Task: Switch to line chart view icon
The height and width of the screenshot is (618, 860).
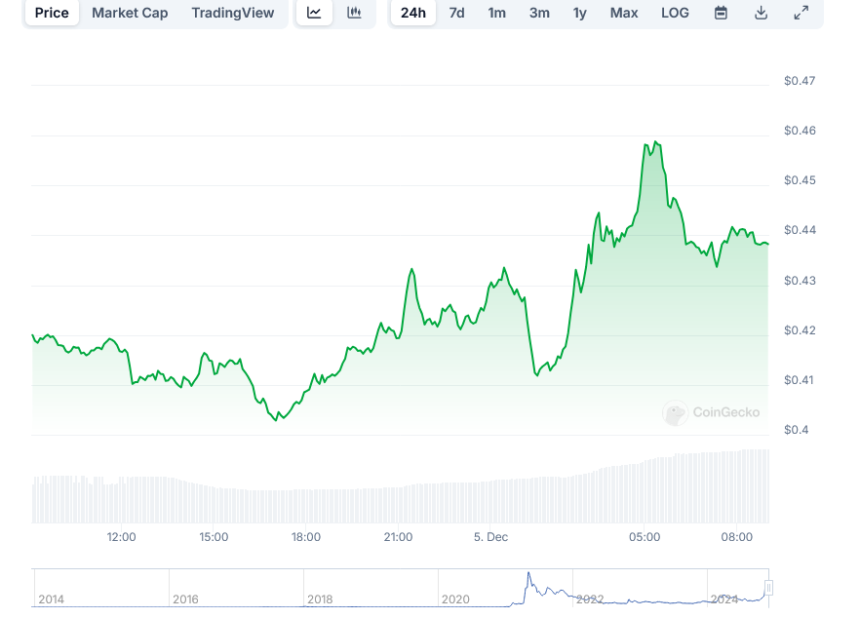Action: click(x=314, y=13)
